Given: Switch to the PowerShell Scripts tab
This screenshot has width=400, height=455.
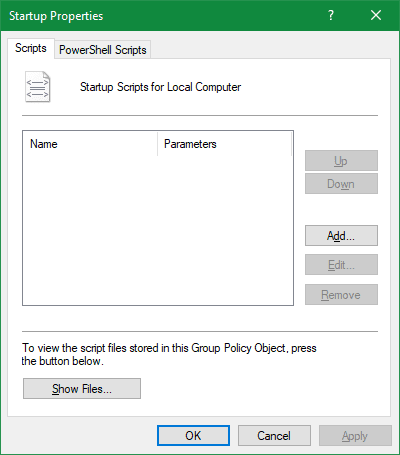Looking at the screenshot, I should [x=103, y=50].
